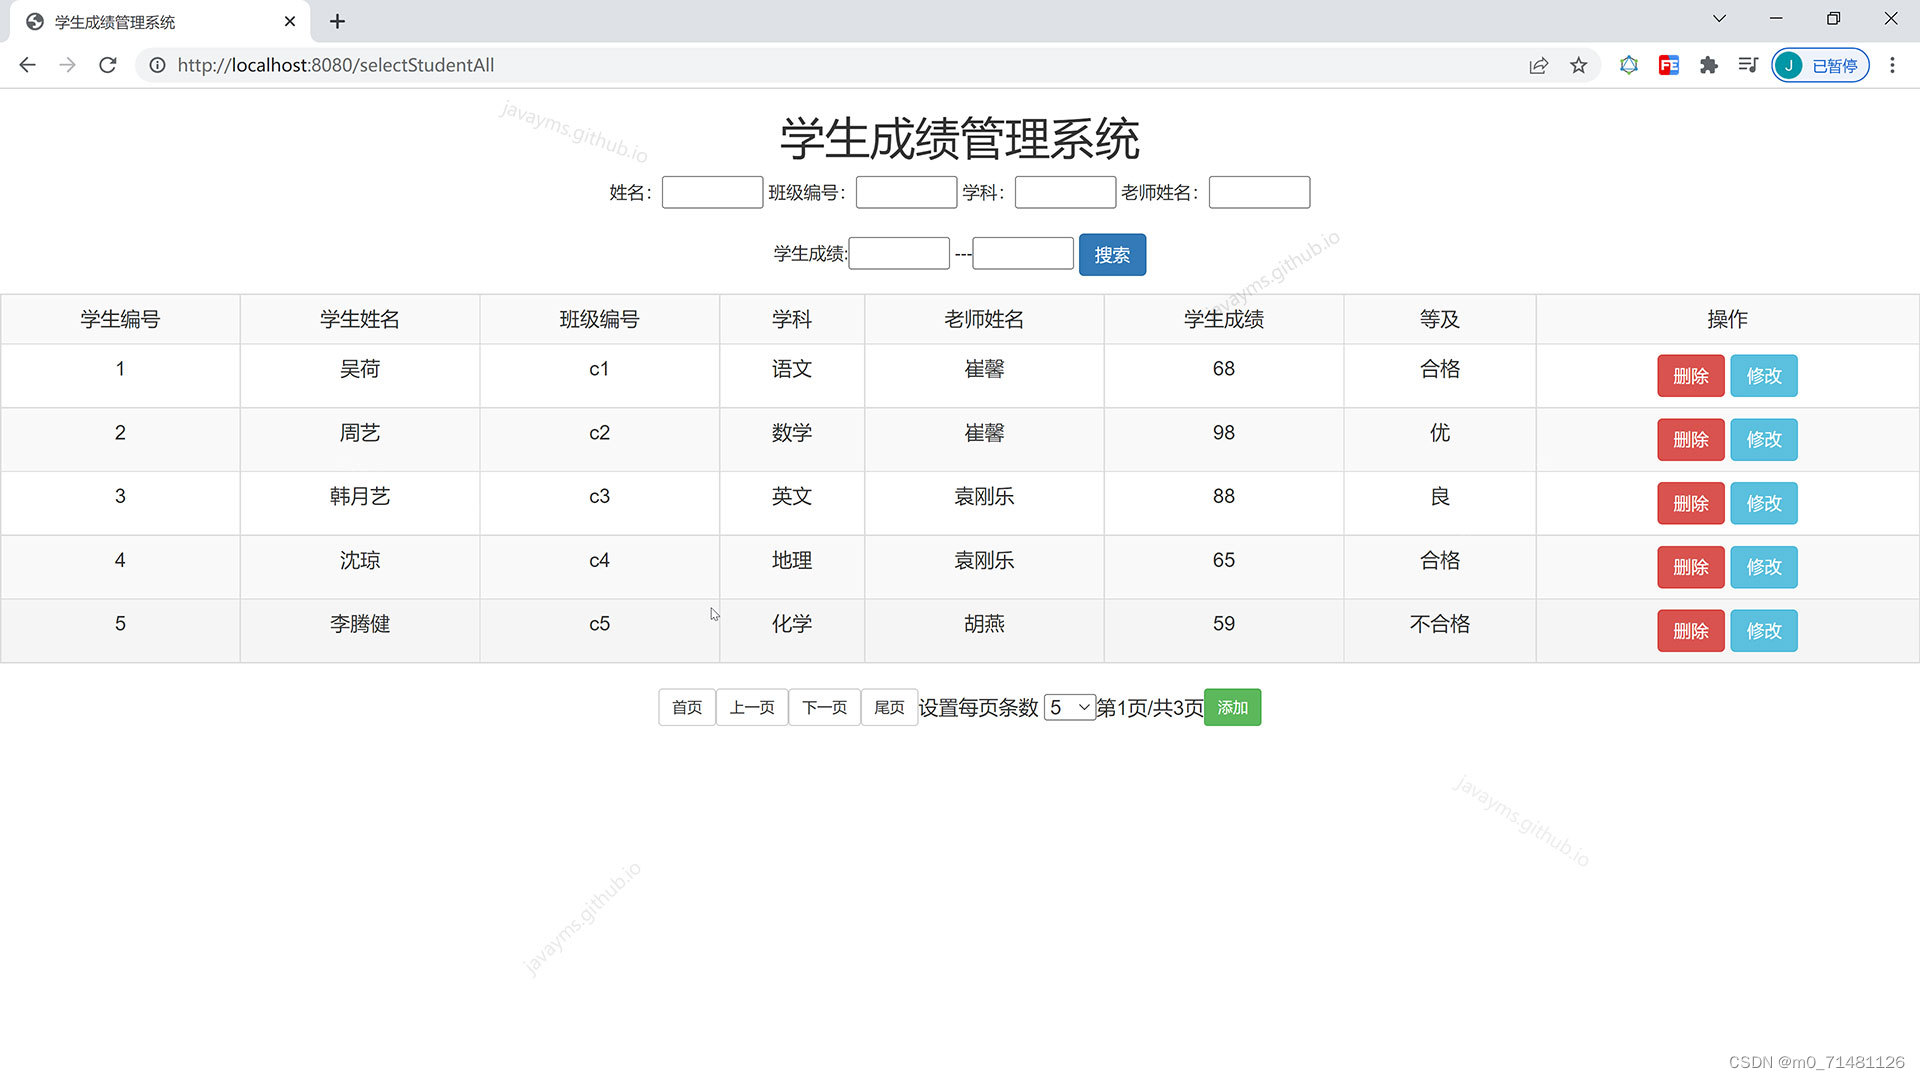Click the site info icon in address bar

(157, 65)
